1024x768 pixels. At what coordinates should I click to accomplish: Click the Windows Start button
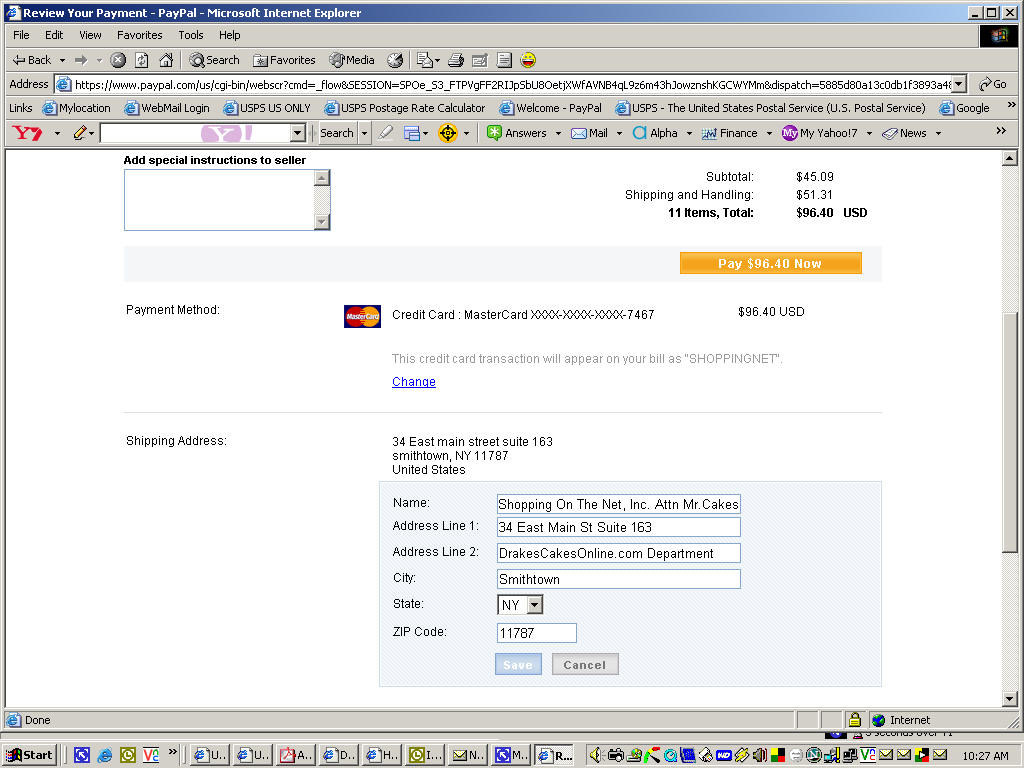tap(30, 755)
